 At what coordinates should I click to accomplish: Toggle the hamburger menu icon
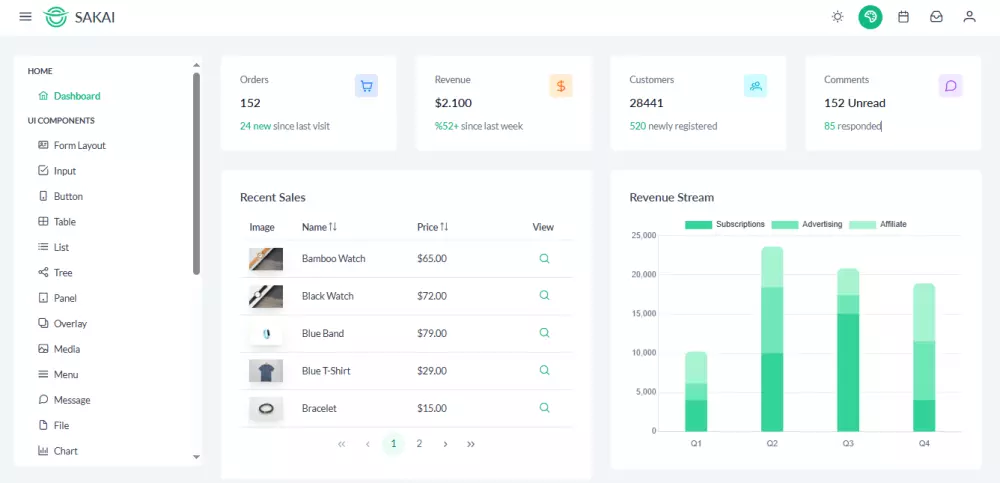[x=26, y=17]
